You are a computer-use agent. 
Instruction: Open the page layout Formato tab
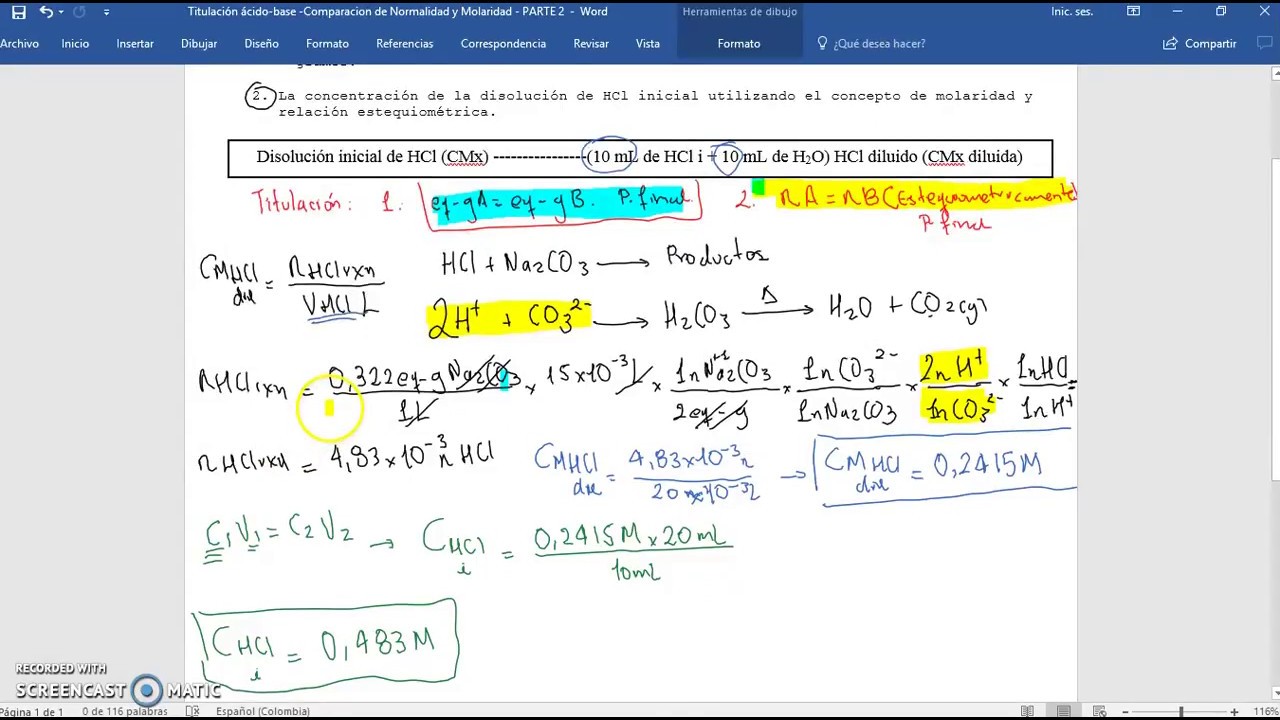(328, 44)
